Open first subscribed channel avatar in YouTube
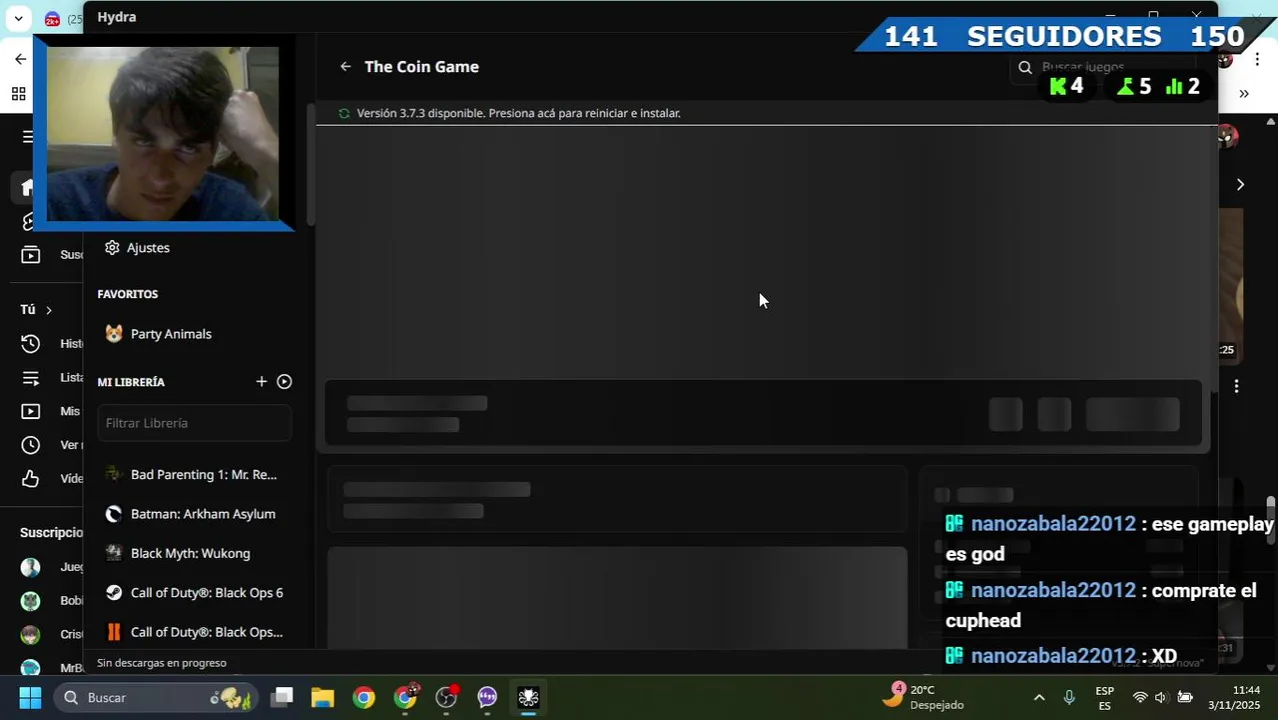This screenshot has width=1278, height=720. 31,568
